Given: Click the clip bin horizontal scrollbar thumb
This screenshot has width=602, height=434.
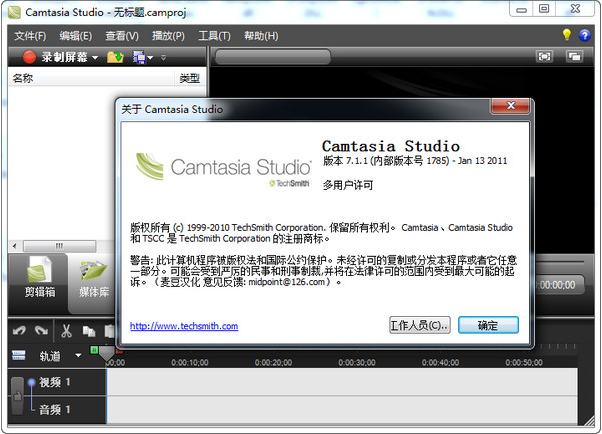Looking at the screenshot, I should 60,246.
